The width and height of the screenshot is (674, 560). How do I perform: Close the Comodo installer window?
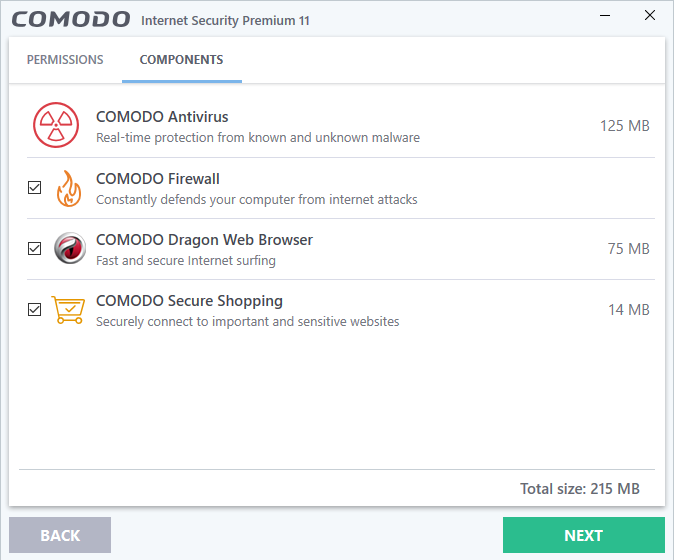click(x=650, y=16)
